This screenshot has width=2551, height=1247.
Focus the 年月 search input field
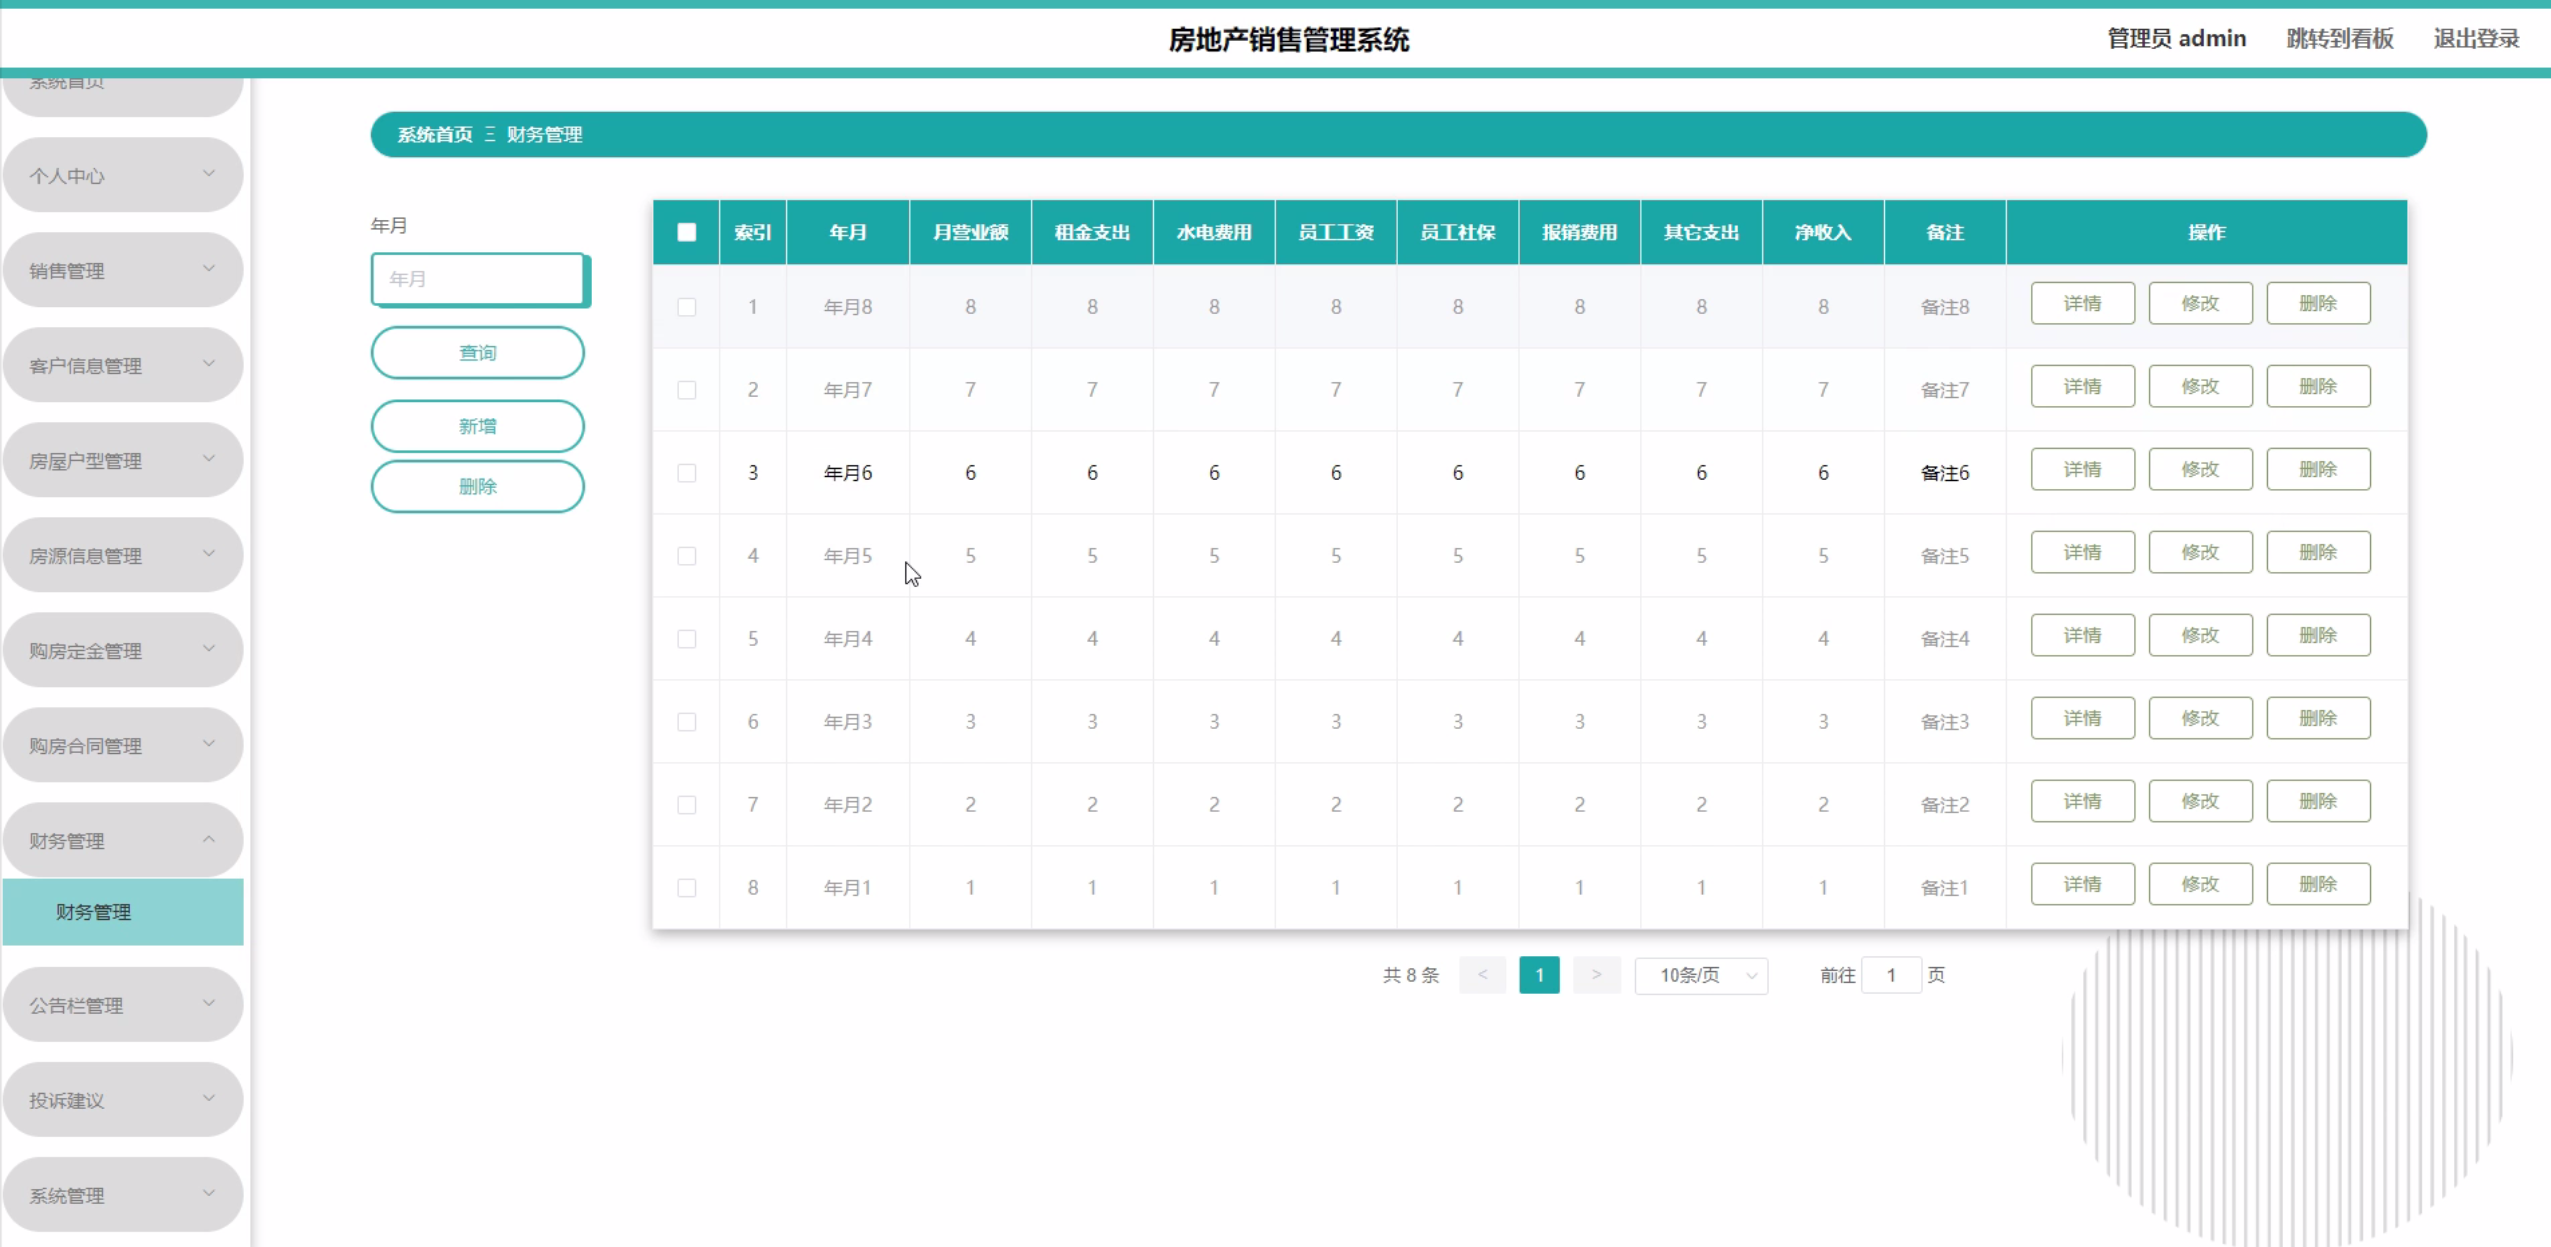tap(477, 279)
